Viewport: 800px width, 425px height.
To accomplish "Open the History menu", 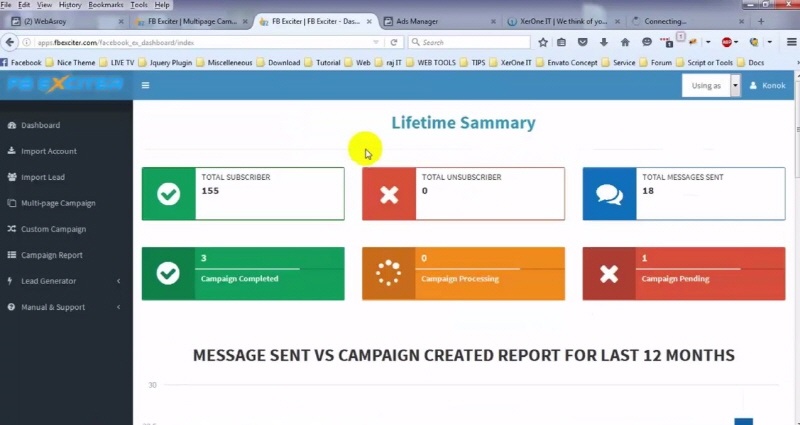I will pyautogui.click(x=70, y=5).
